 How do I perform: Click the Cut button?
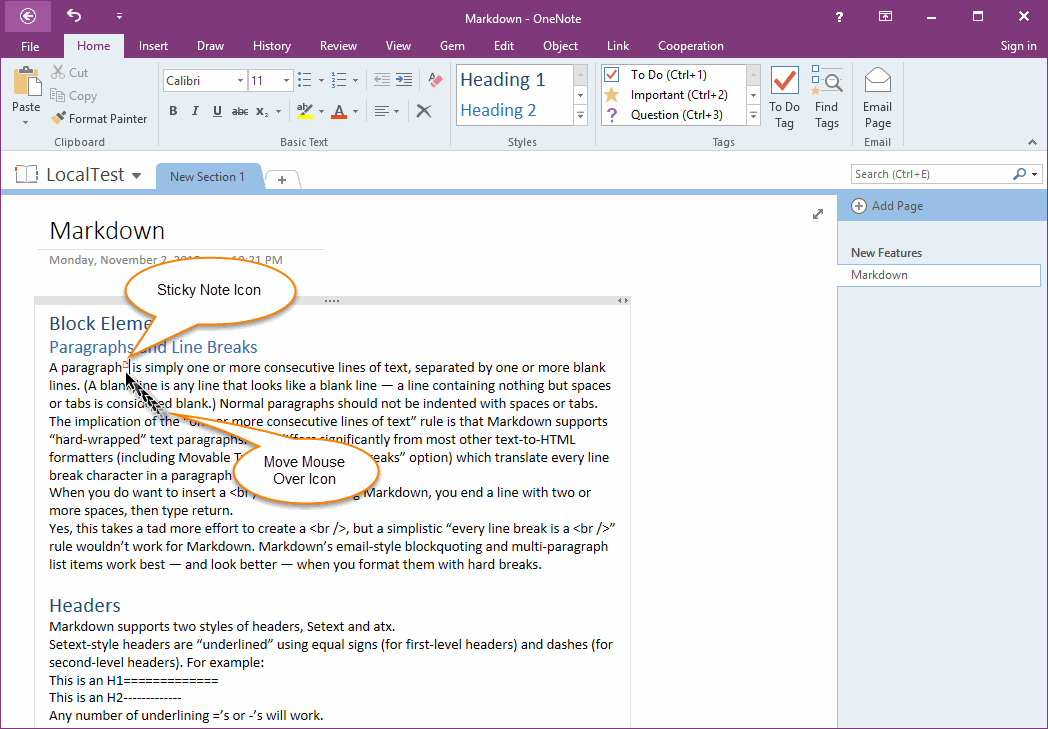click(70, 72)
